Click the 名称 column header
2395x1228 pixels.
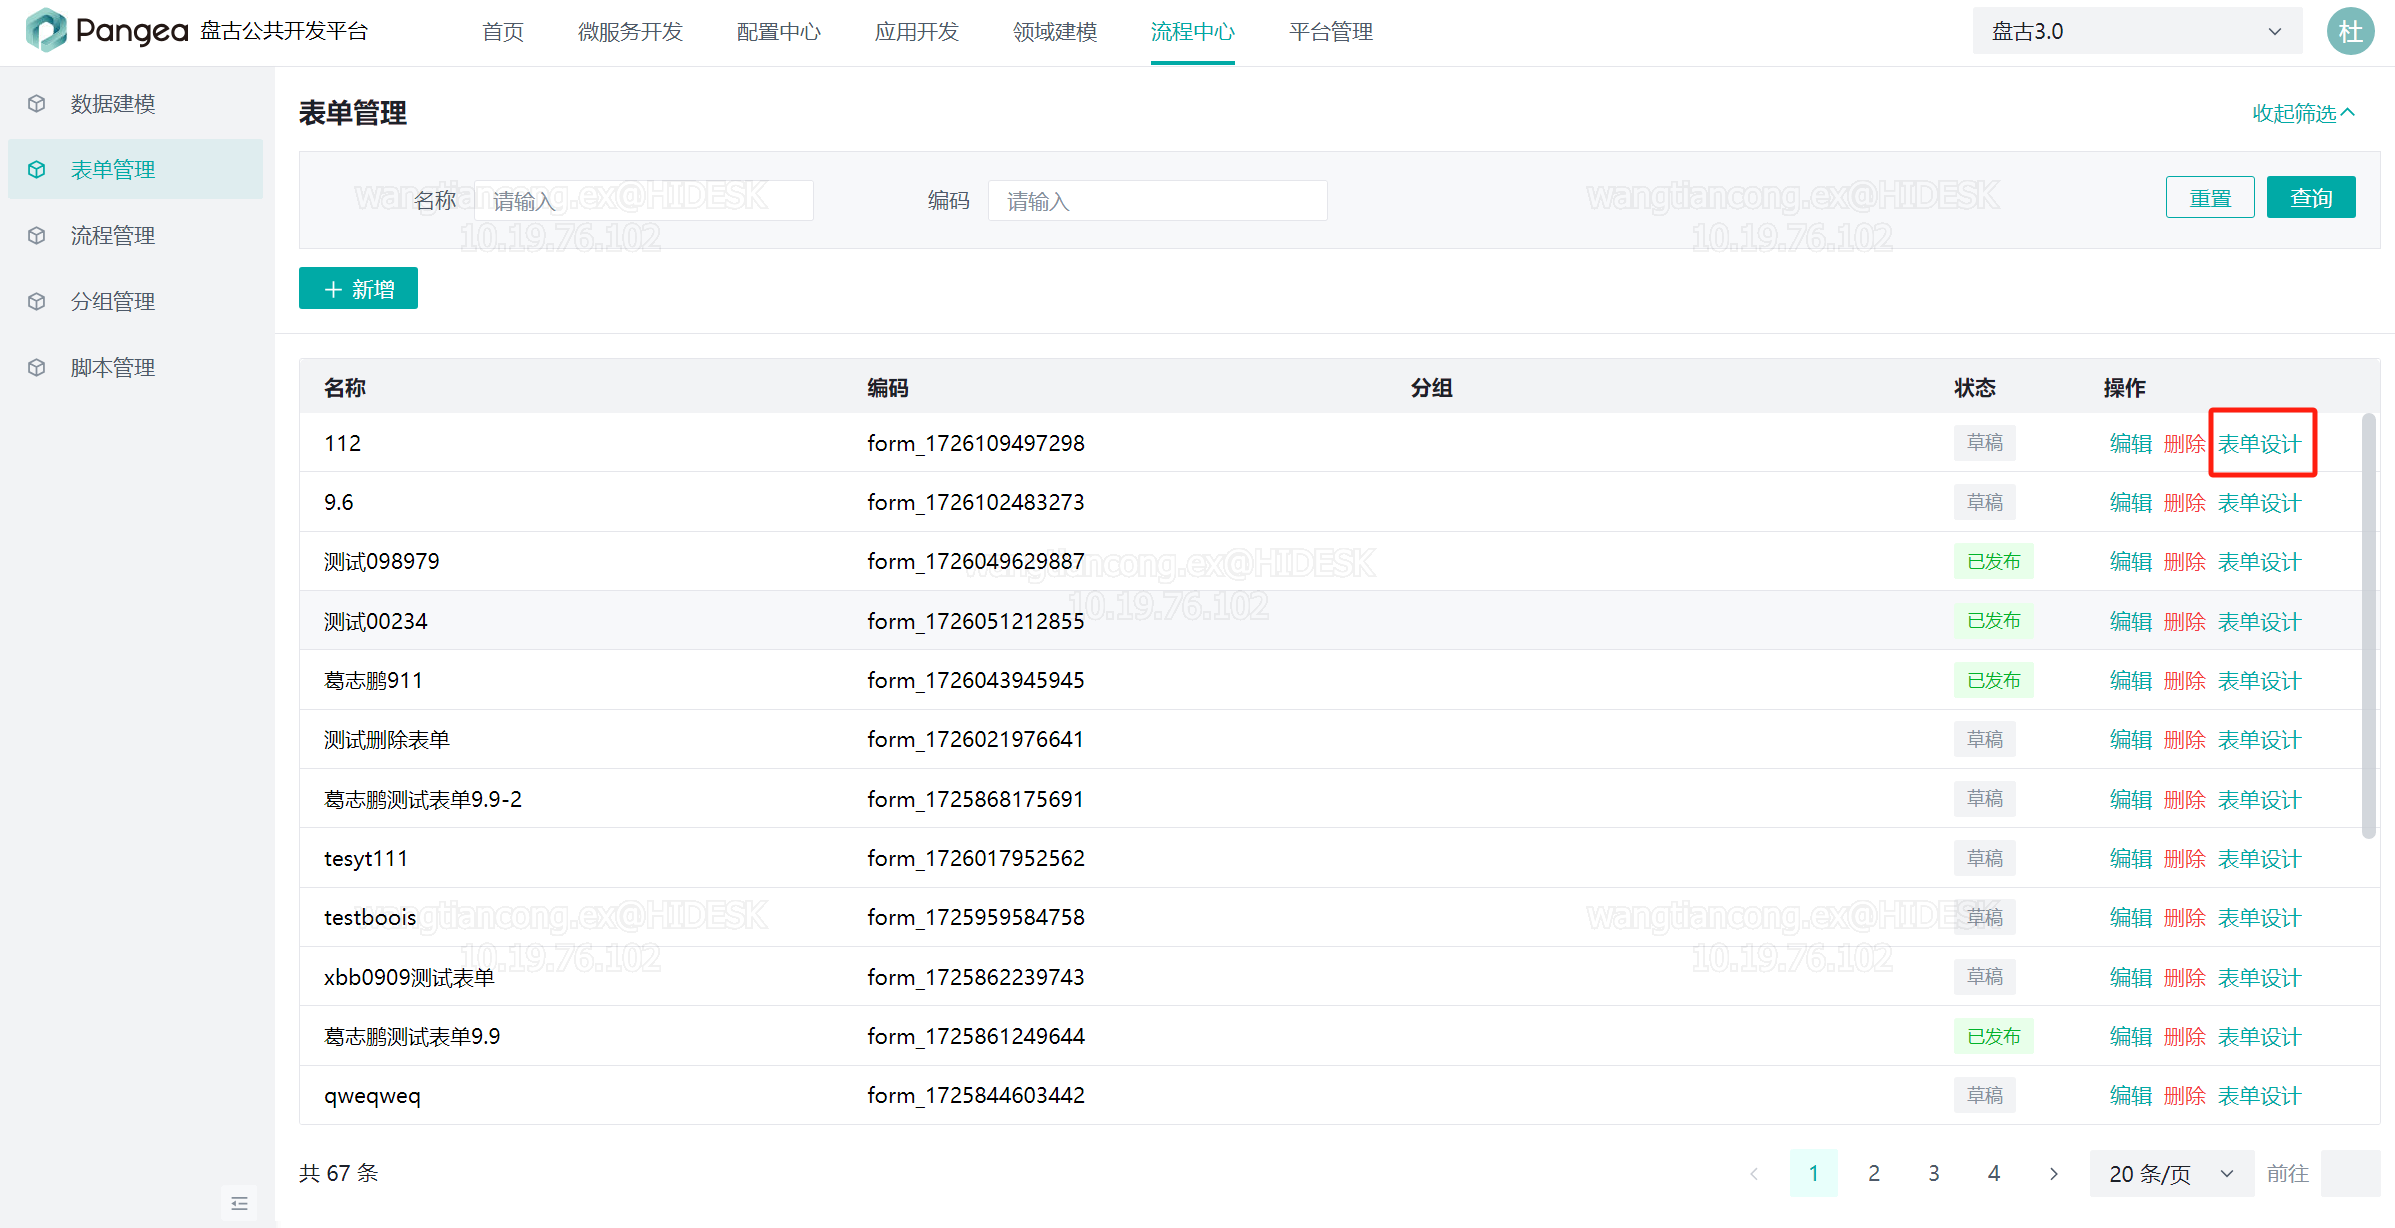[x=345, y=388]
